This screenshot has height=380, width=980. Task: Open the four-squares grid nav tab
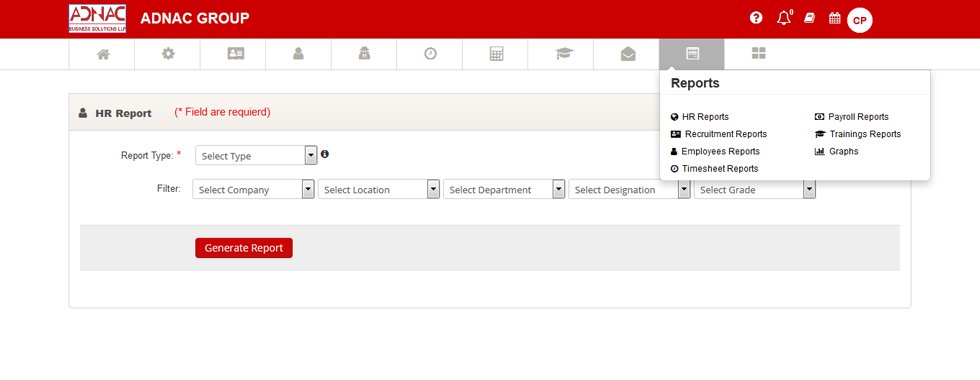point(758,54)
